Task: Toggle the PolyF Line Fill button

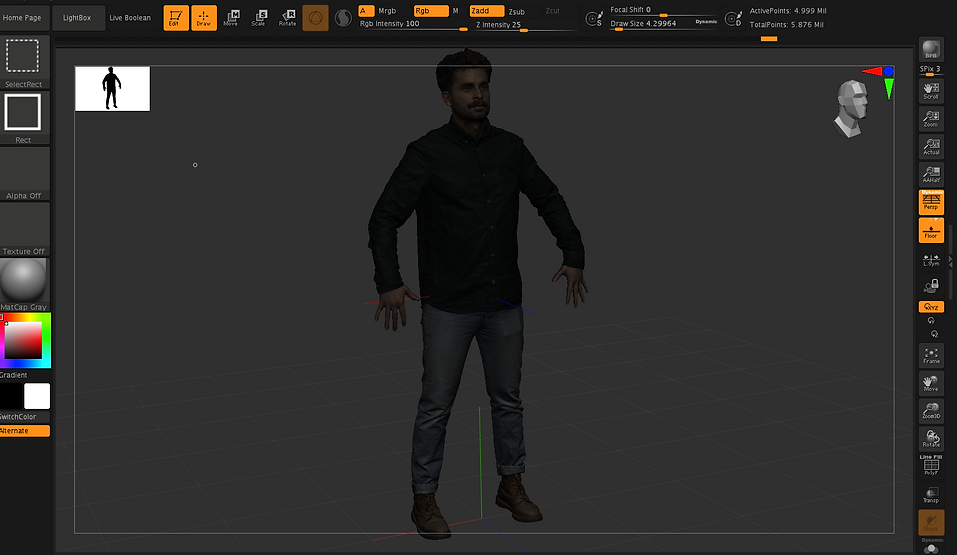Action: 931,466
